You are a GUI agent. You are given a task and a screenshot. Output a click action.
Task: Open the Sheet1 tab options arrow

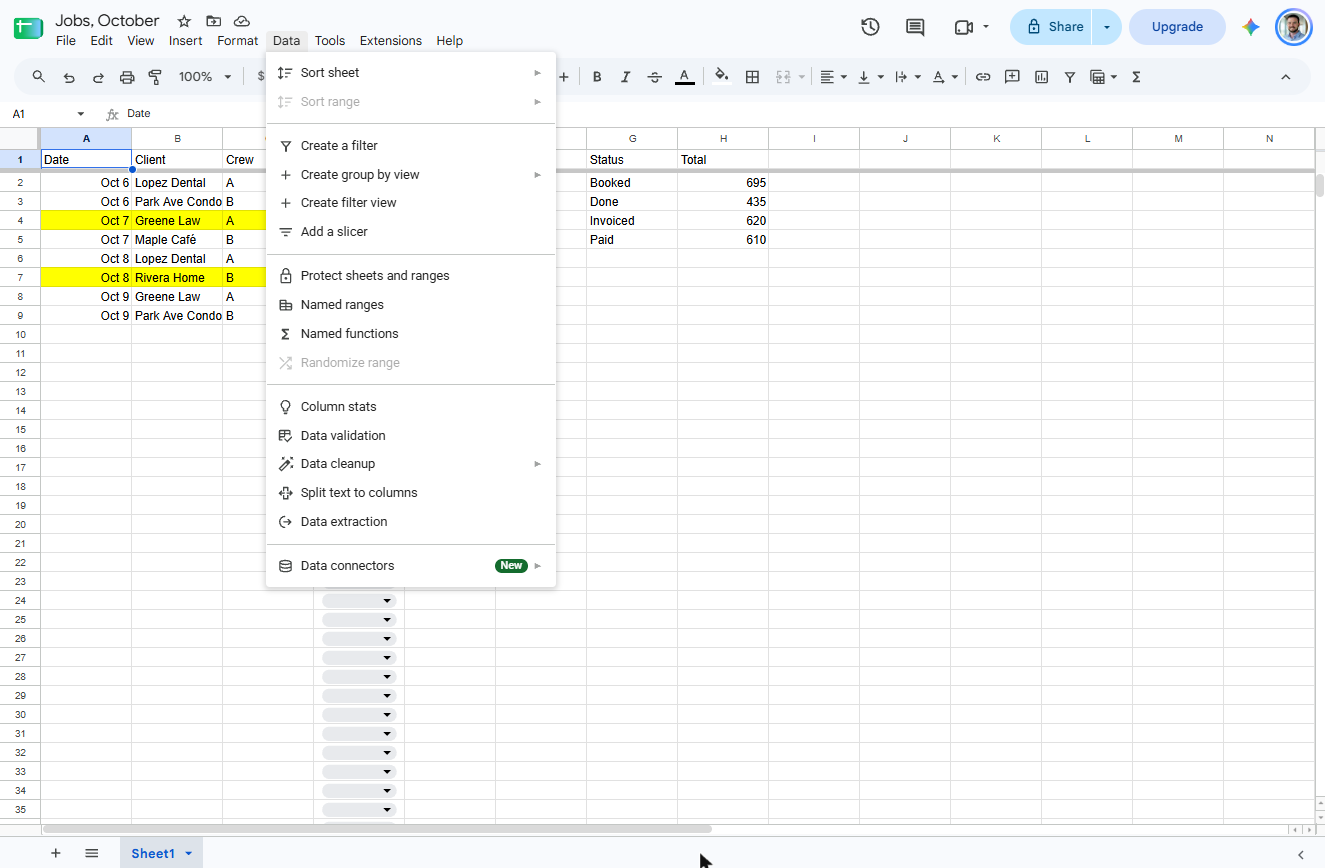tap(188, 853)
